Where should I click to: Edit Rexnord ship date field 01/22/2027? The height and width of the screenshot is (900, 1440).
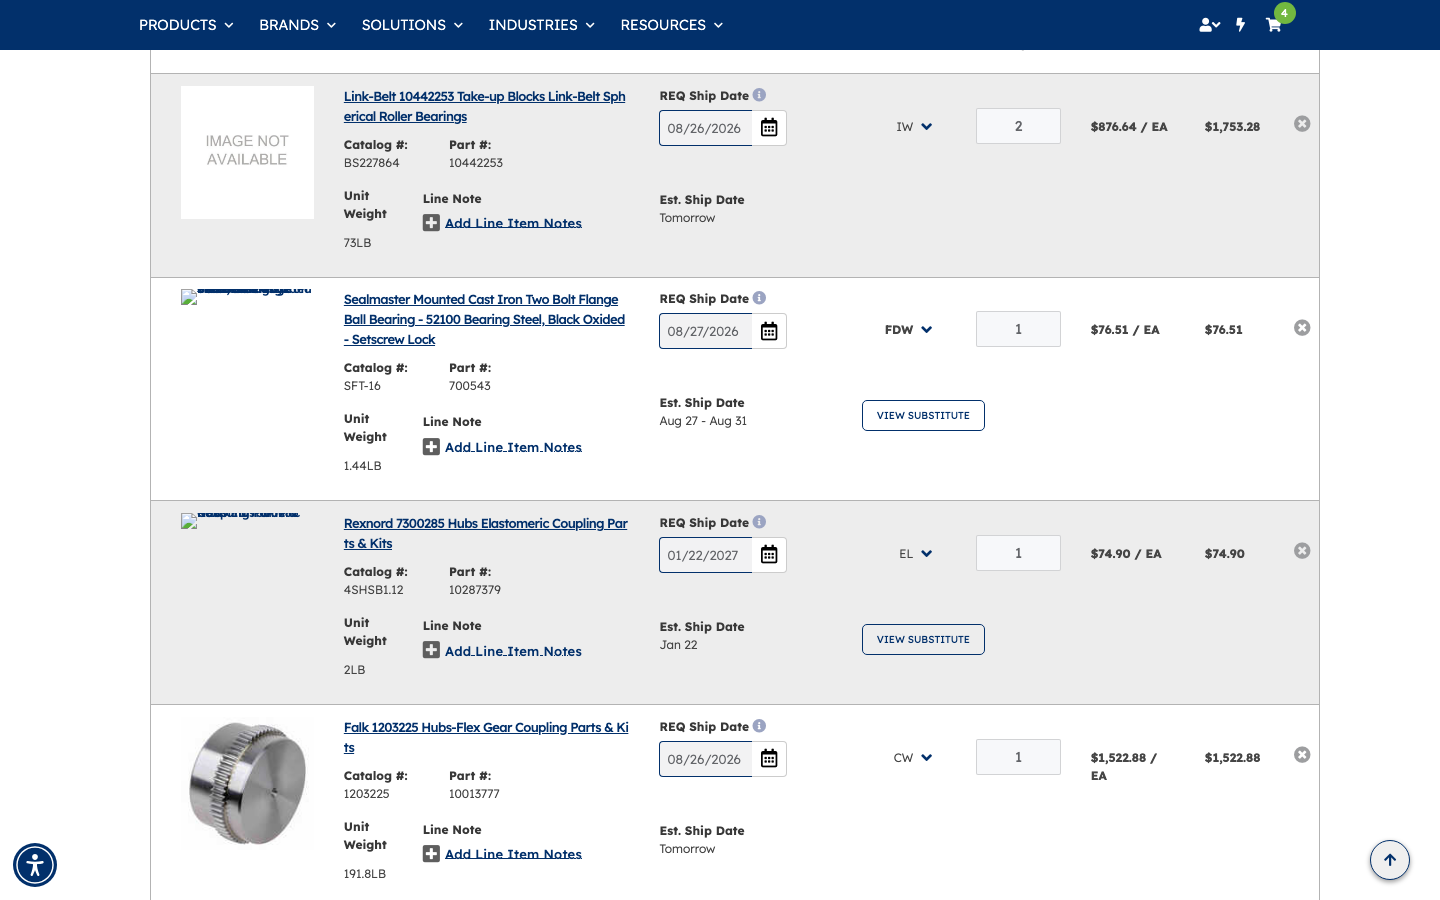pyautogui.click(x=706, y=555)
